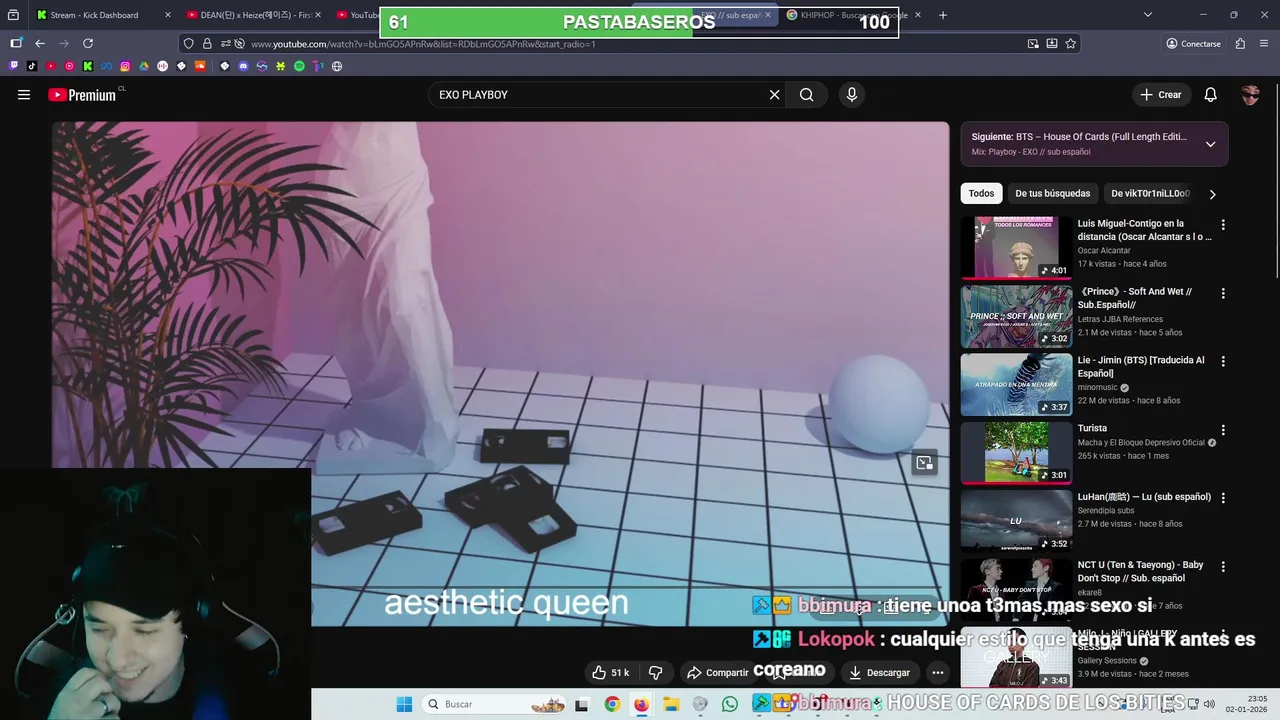Screen dimensions: 1280x720
Task: Open Spotify bookmark in bookmarks bar
Action: [x=299, y=66]
